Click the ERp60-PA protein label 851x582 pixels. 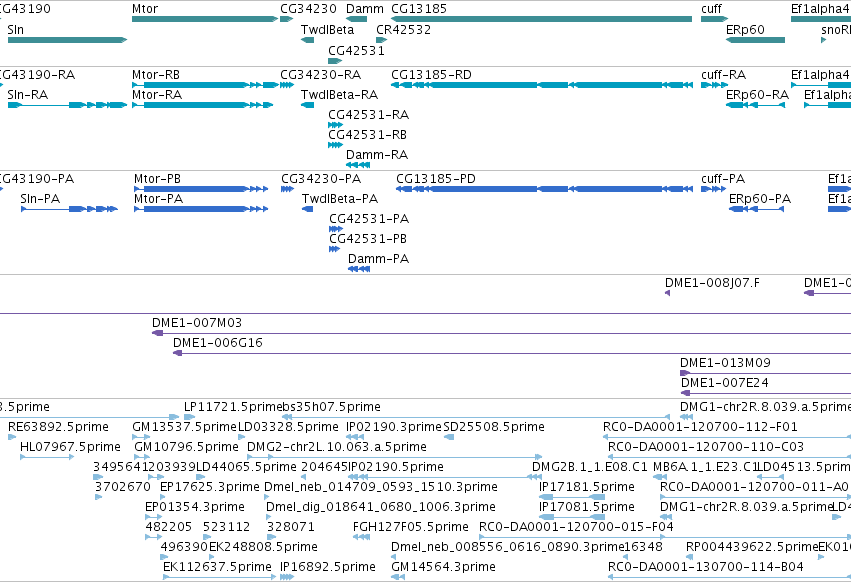(x=760, y=199)
